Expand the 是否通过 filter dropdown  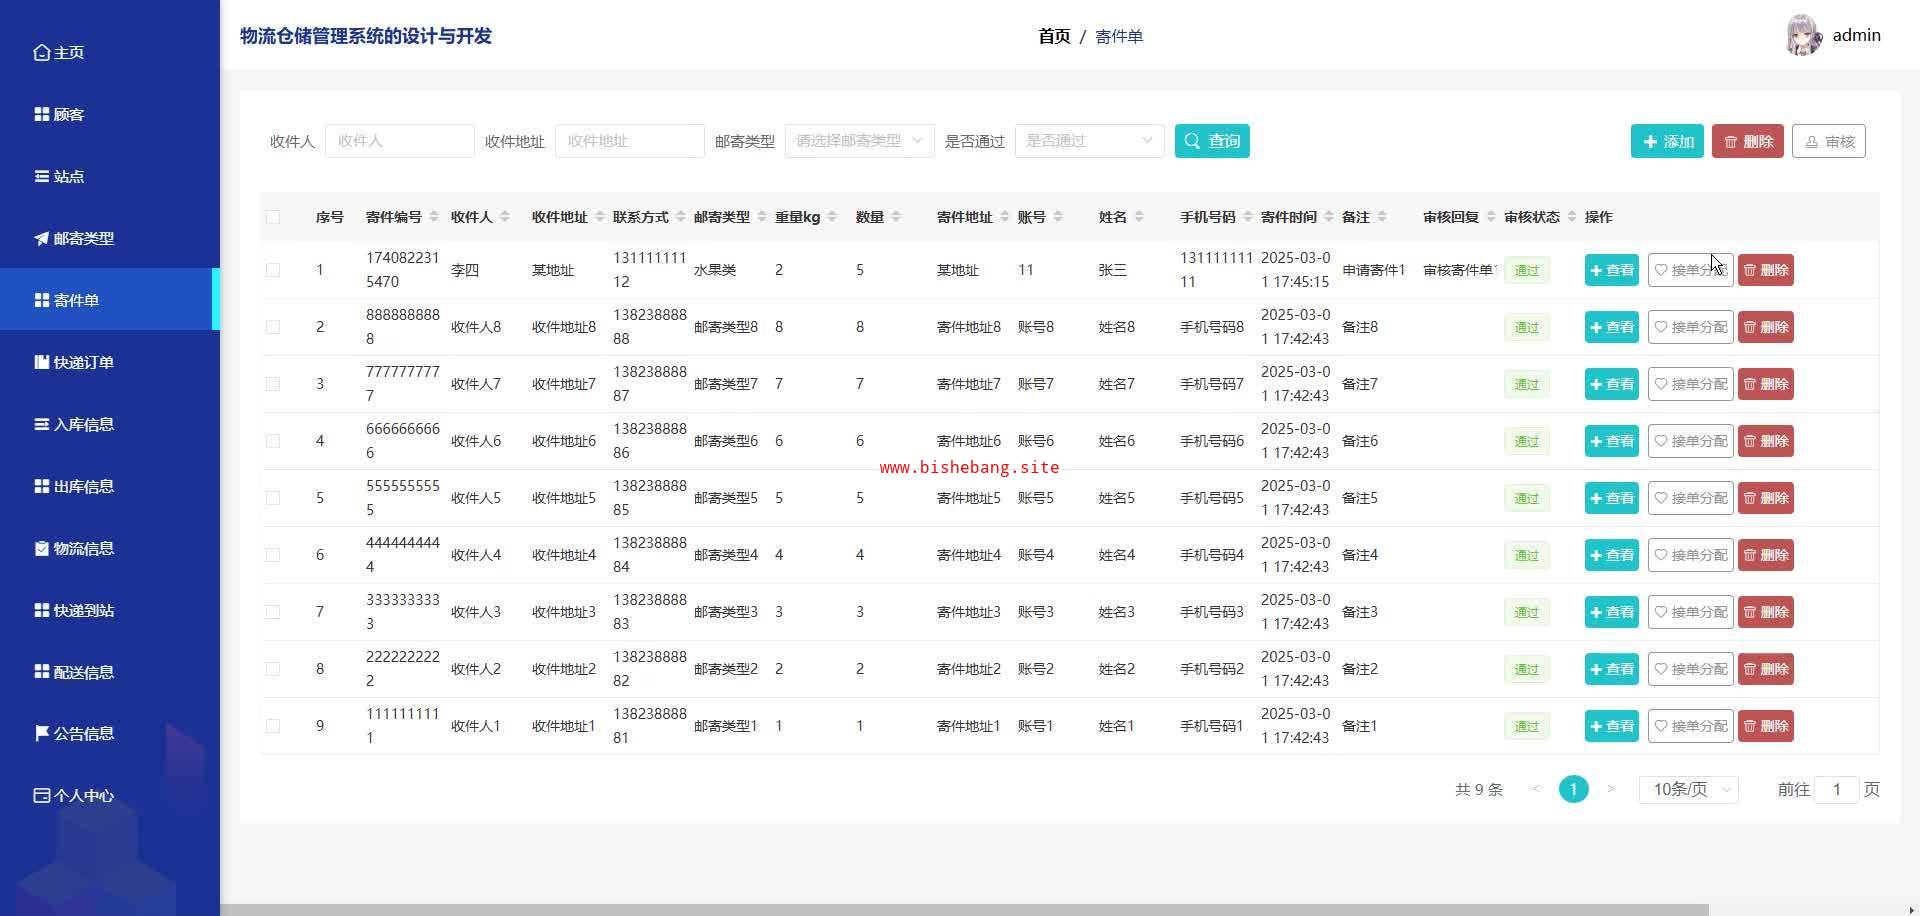tap(1089, 141)
